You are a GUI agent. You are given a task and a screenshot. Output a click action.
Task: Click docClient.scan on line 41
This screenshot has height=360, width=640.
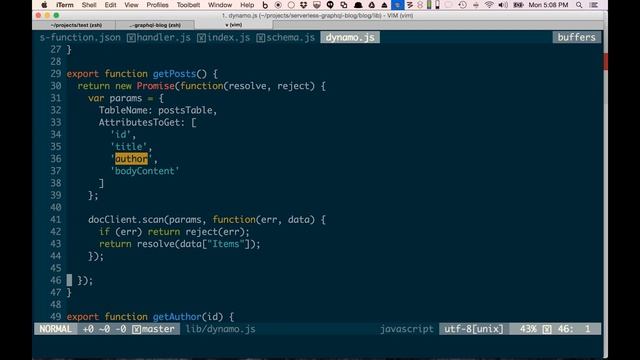pyautogui.click(x=126, y=220)
